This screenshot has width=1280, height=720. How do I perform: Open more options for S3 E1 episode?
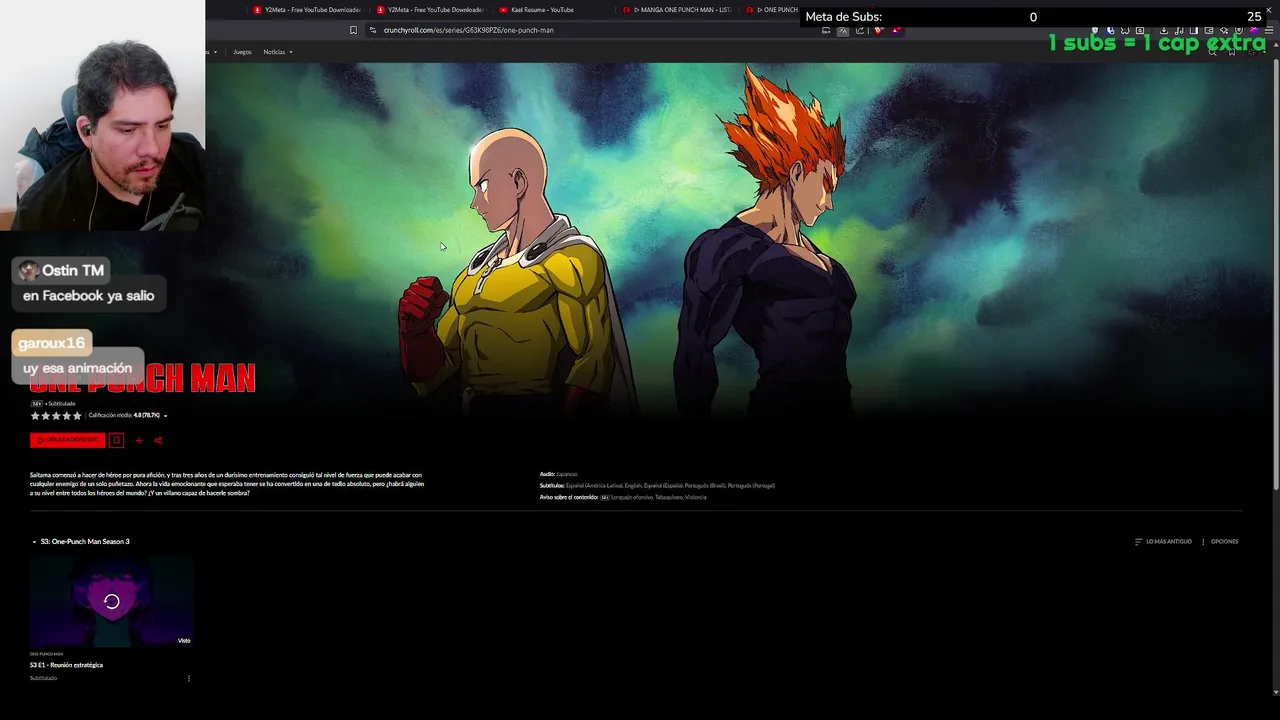click(x=188, y=678)
